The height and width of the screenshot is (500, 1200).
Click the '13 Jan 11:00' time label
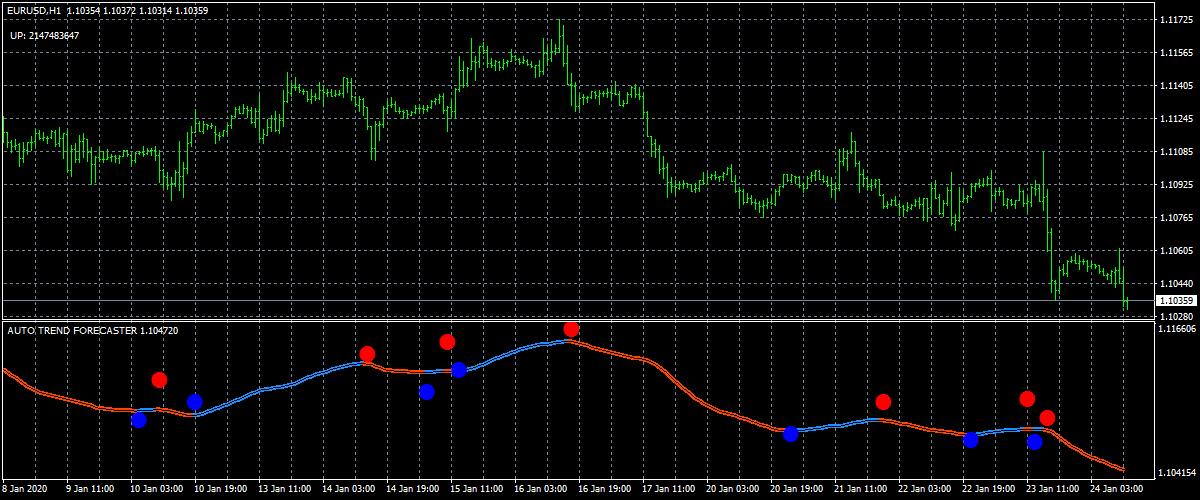tap(283, 490)
